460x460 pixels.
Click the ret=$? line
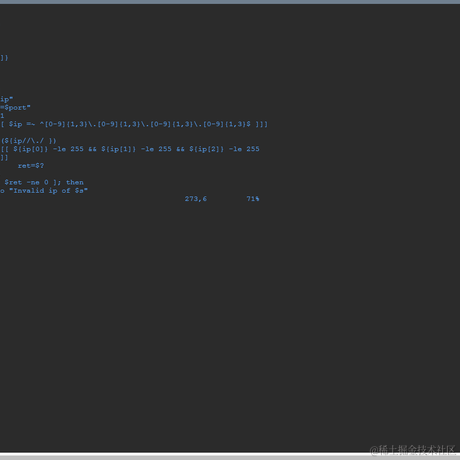pyautogui.click(x=31, y=166)
